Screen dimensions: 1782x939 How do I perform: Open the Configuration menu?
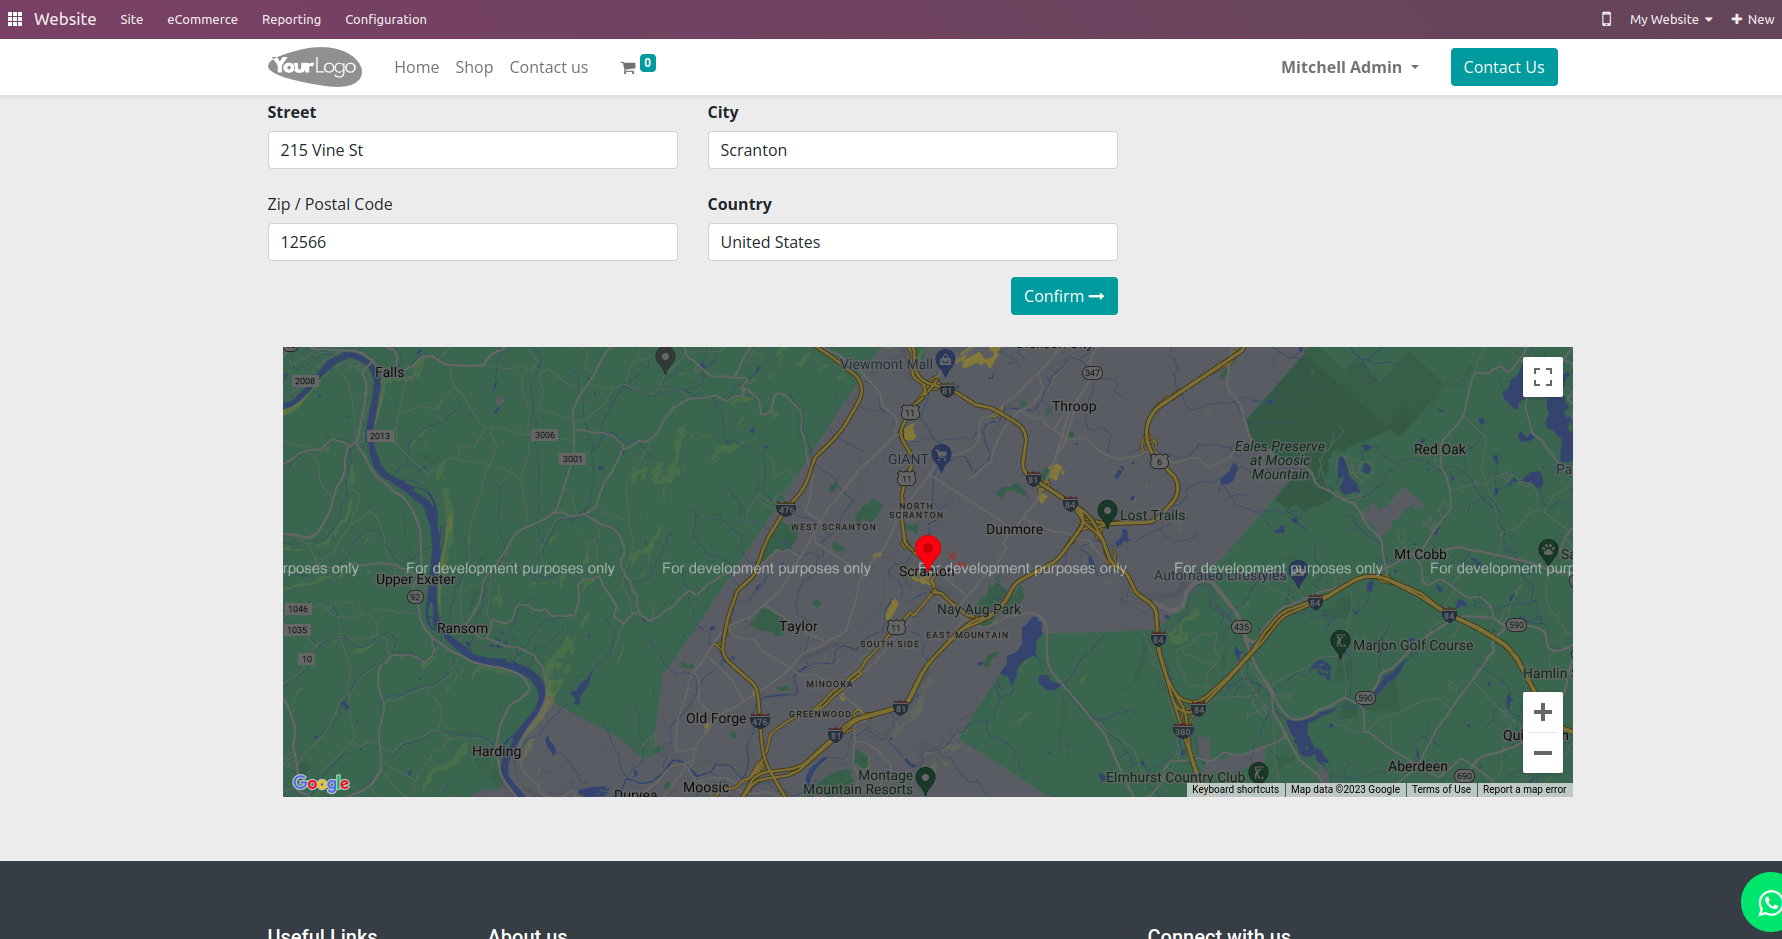[385, 19]
